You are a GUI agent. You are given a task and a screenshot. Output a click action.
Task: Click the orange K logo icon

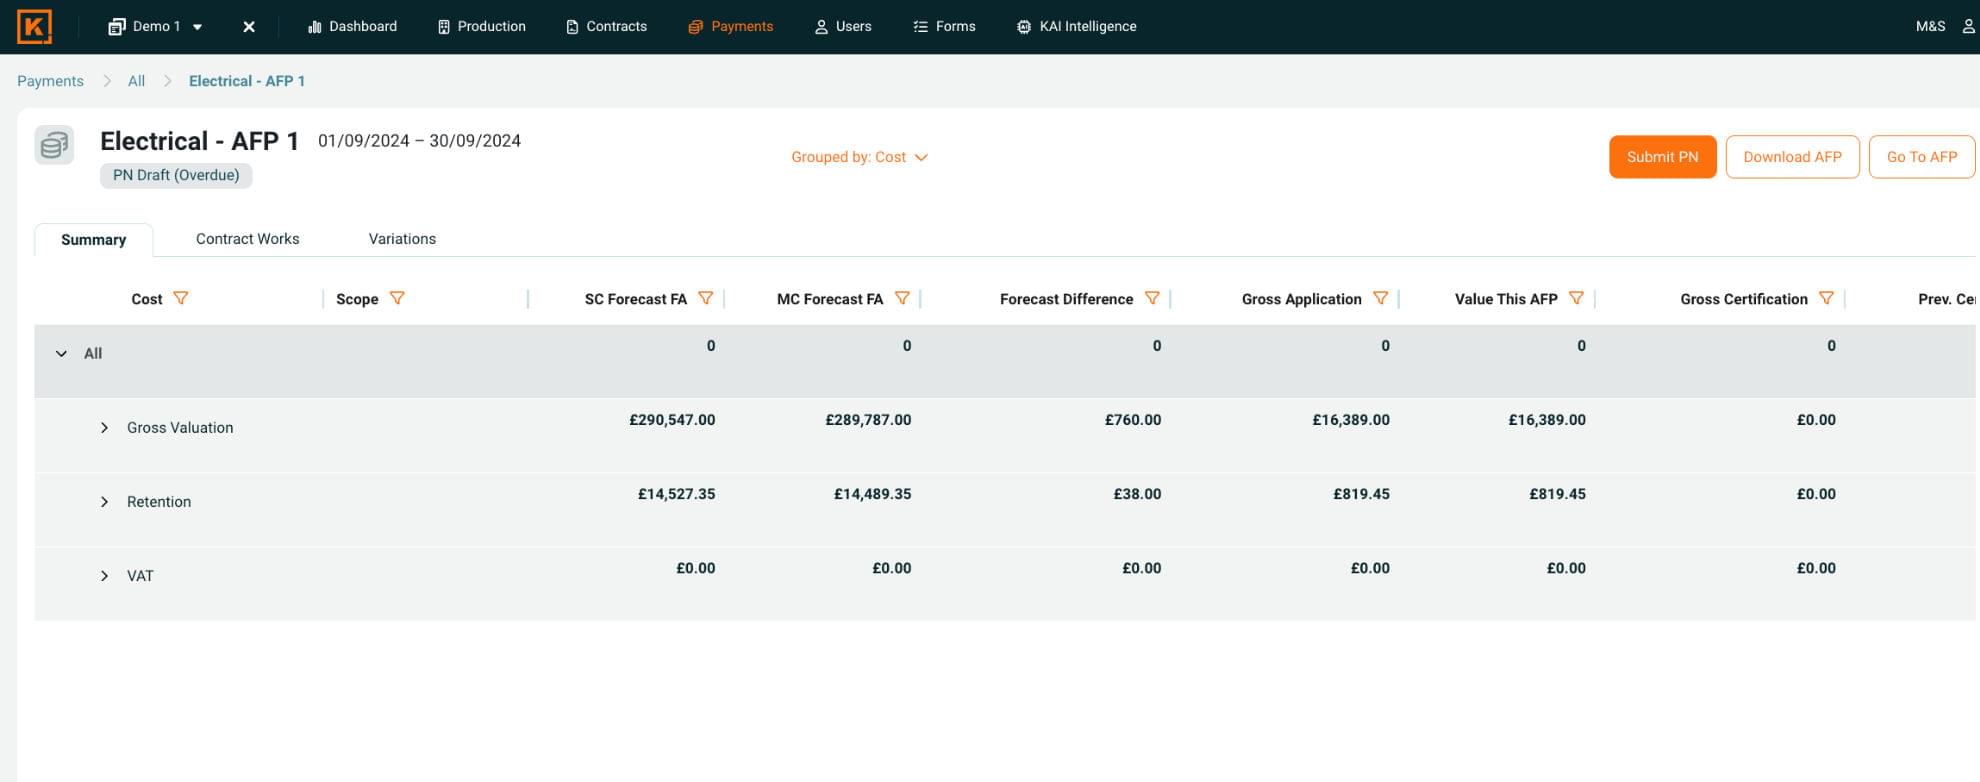pos(34,27)
